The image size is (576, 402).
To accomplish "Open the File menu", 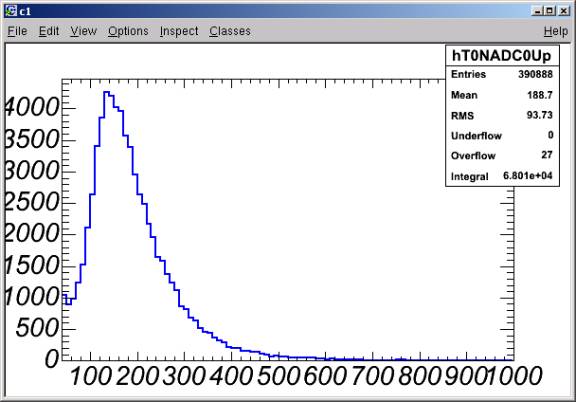I will coord(17,31).
